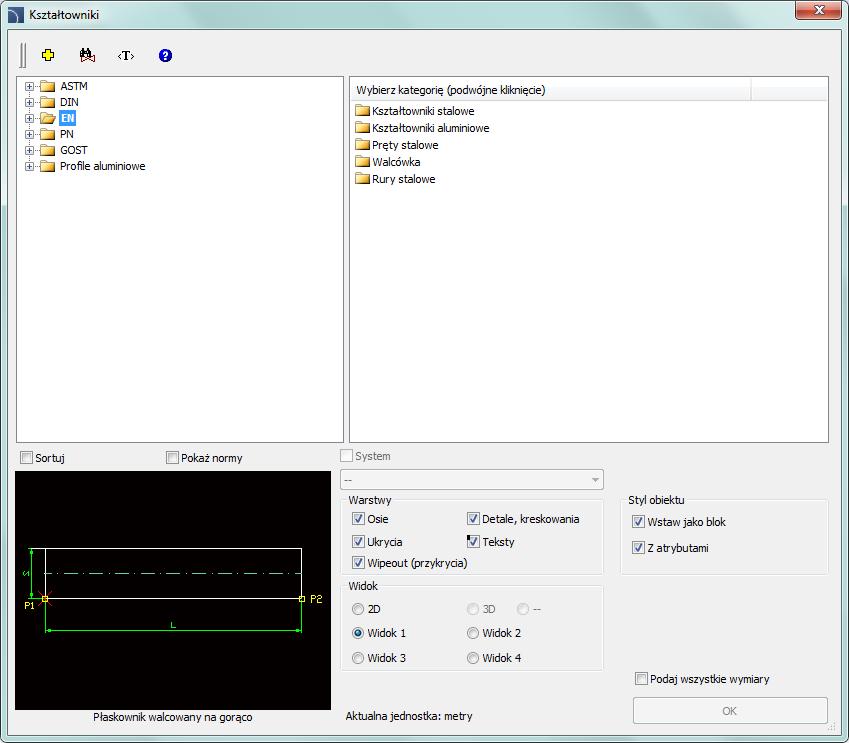Uncheck the Teksty checkbox
The image size is (849, 743).
click(x=473, y=541)
